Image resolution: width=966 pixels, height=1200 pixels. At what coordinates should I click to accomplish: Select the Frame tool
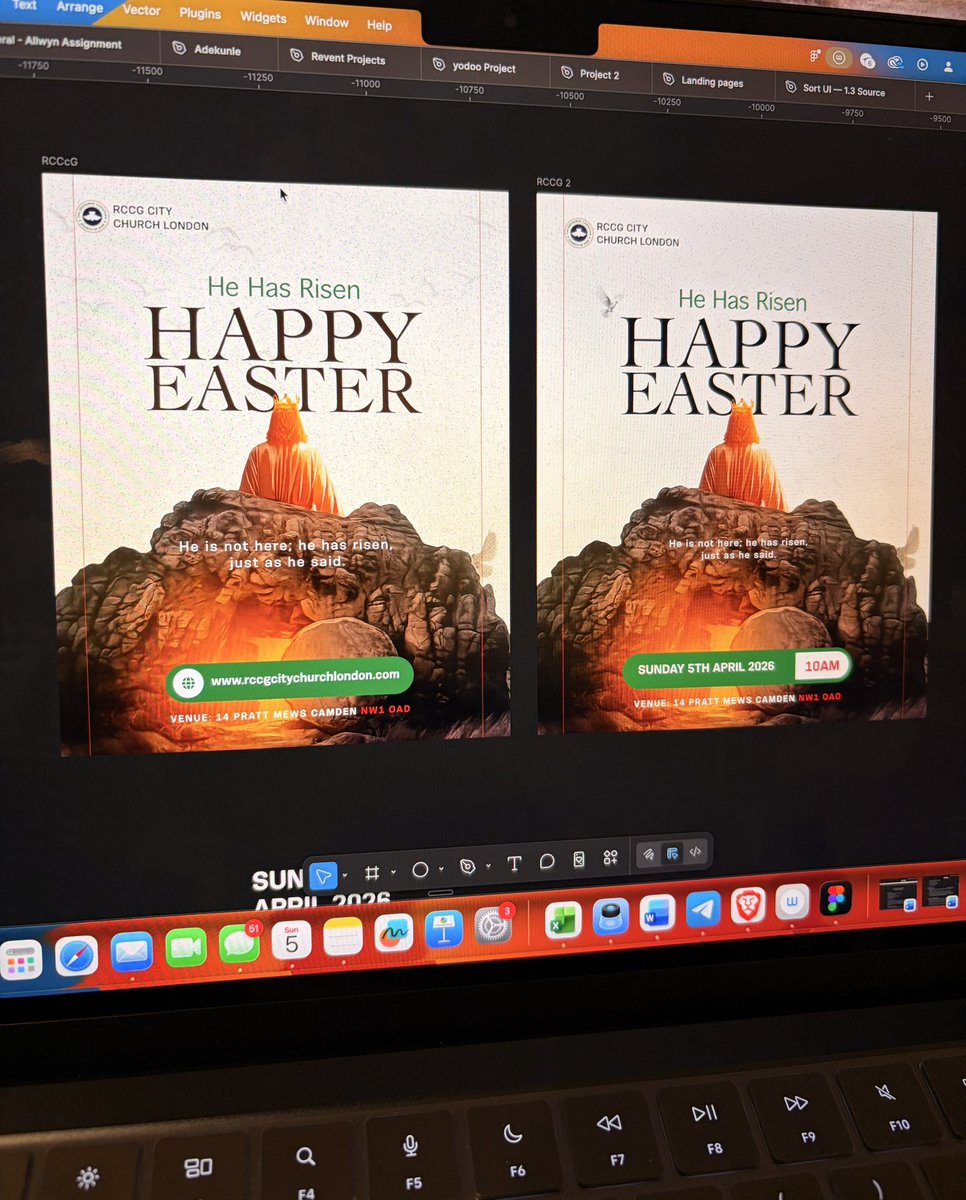(x=372, y=872)
